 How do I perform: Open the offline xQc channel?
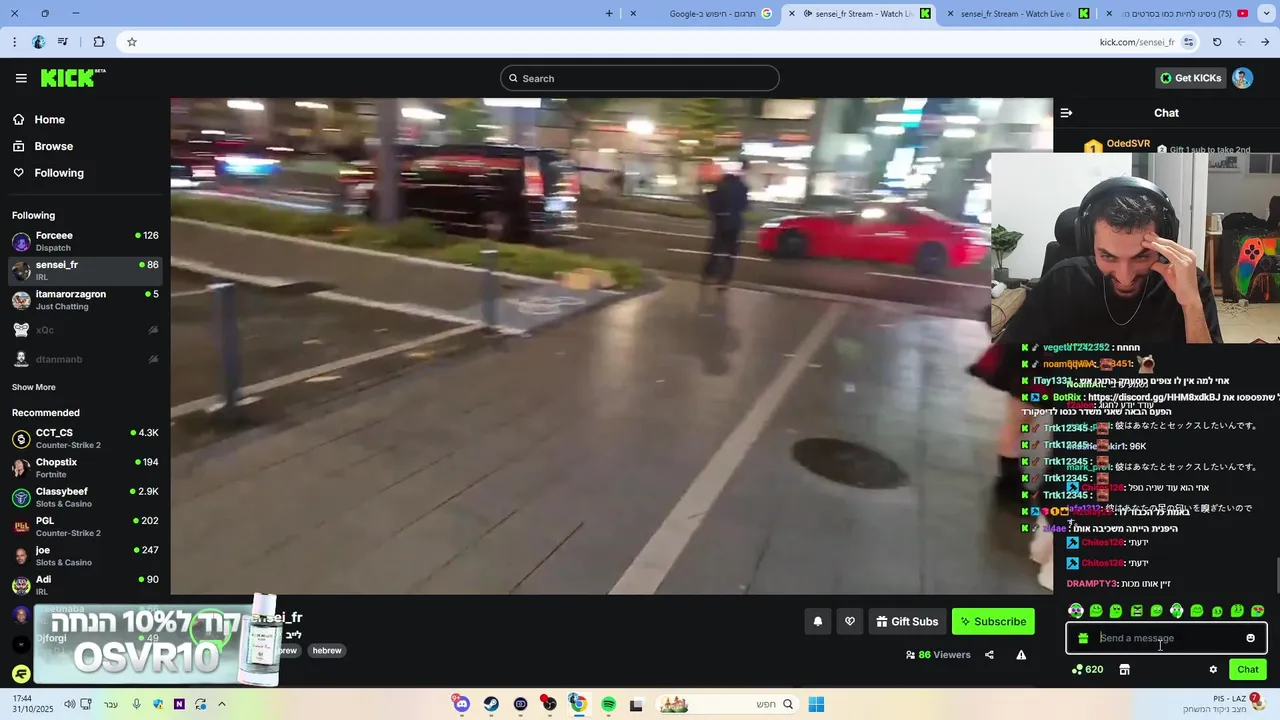tap(85, 330)
